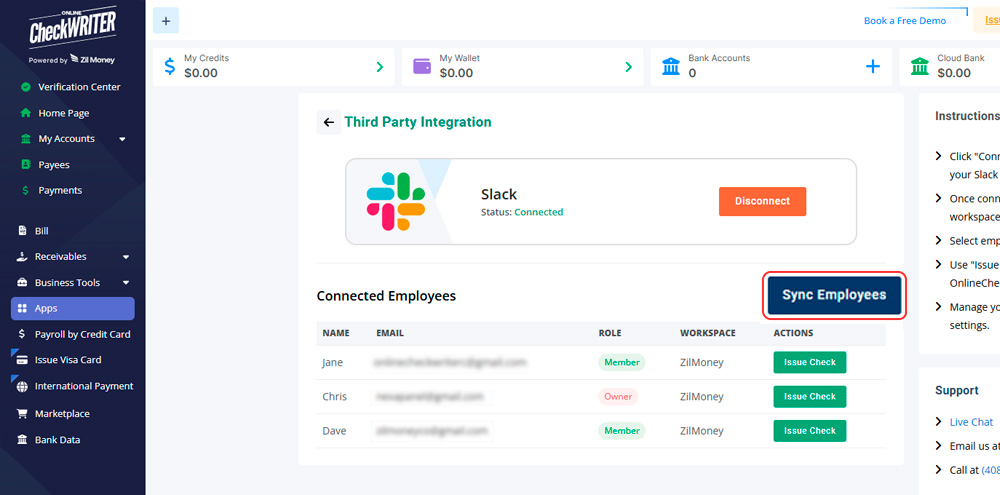The height and width of the screenshot is (495, 1000).
Task: Open the Payees menu item
Action: click(x=54, y=165)
